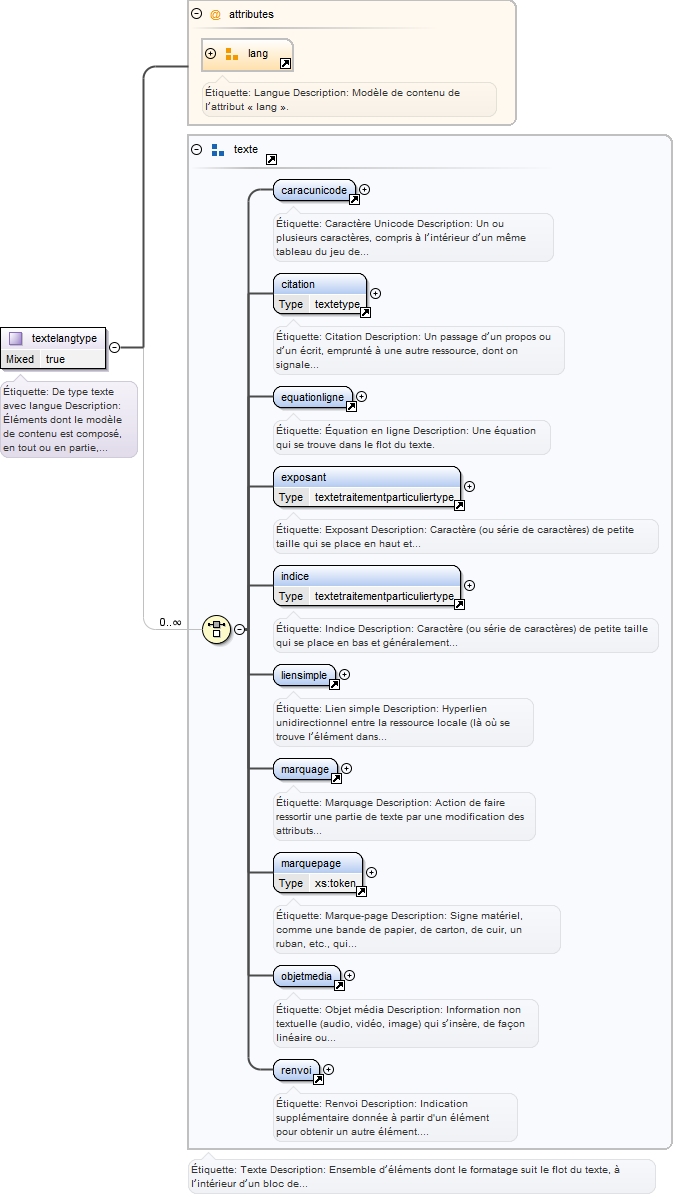
Task: Select the caracunicode element box
Action: 314,190
